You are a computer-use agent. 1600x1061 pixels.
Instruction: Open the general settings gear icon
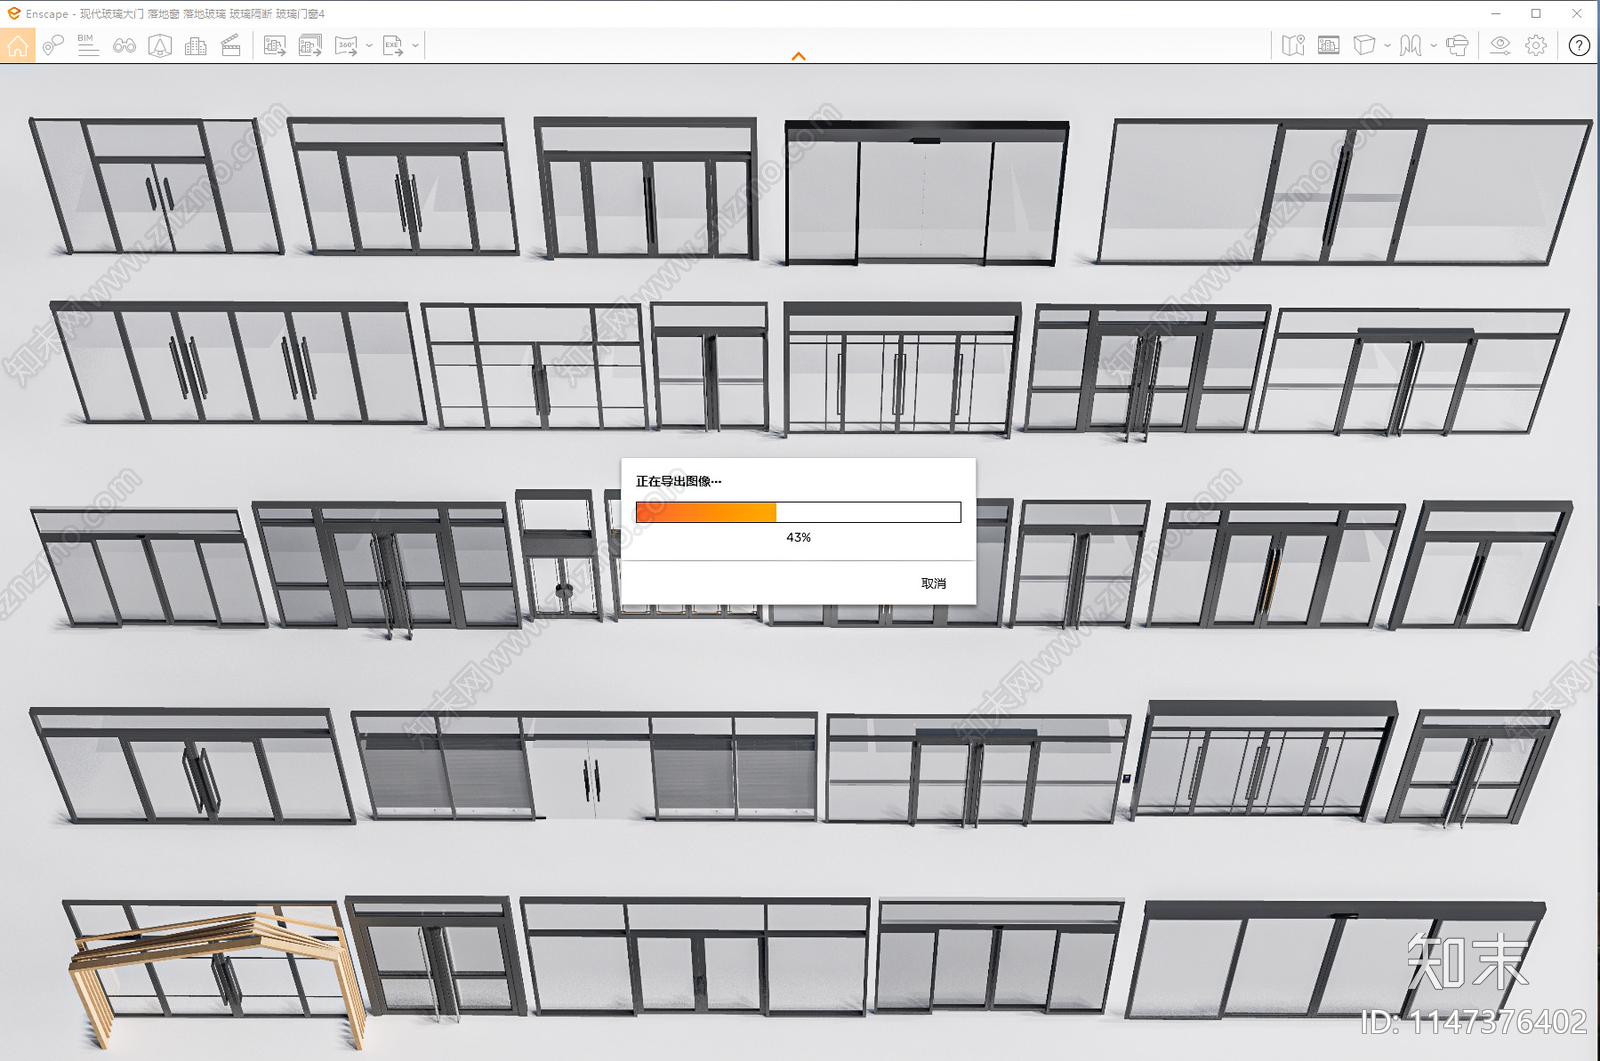(x=1536, y=46)
